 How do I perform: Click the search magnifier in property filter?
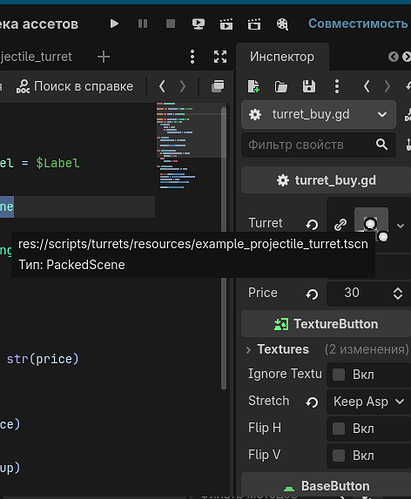[x=382, y=144]
